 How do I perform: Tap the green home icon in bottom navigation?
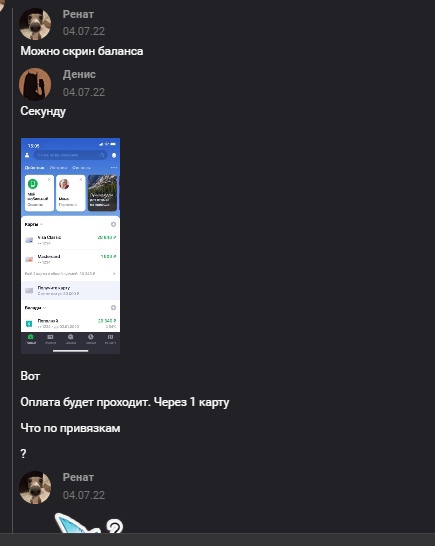coord(31,337)
